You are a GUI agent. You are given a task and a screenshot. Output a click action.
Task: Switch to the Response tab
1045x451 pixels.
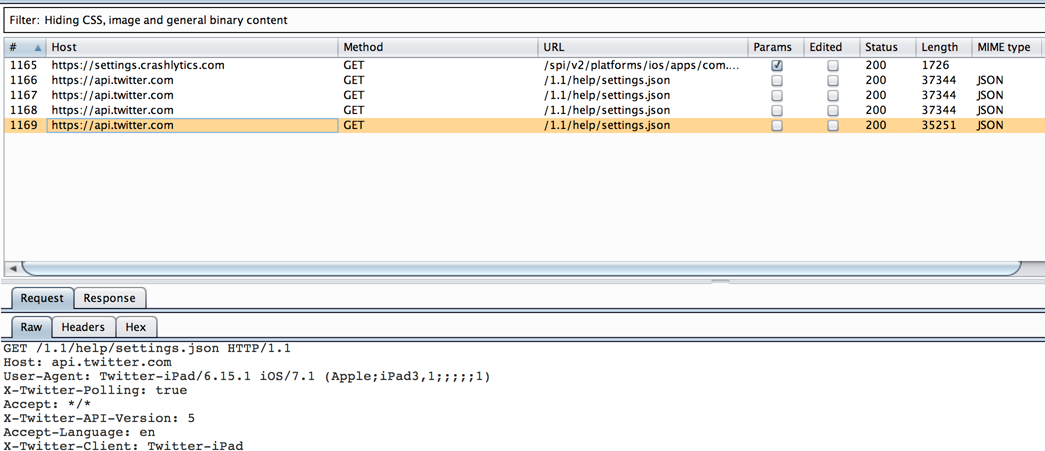click(109, 298)
